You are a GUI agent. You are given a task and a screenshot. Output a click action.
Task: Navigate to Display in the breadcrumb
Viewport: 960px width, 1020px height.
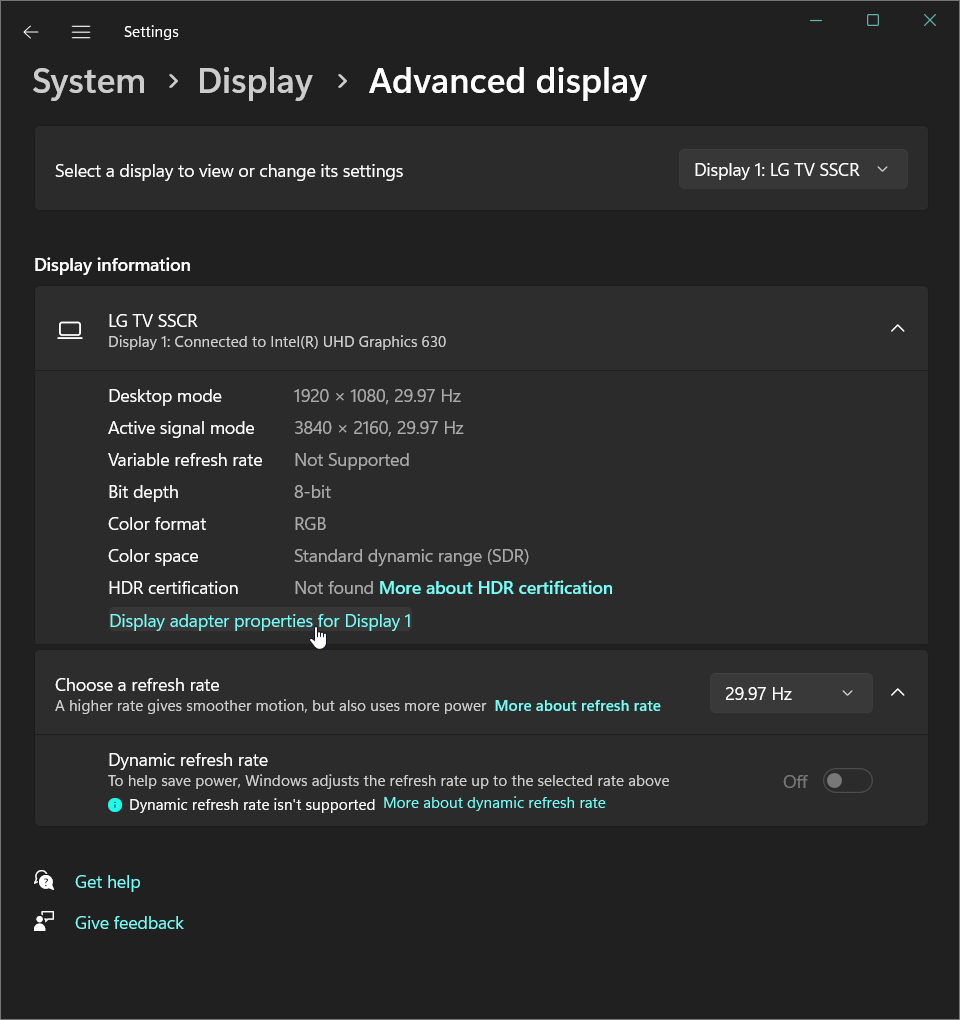(255, 82)
